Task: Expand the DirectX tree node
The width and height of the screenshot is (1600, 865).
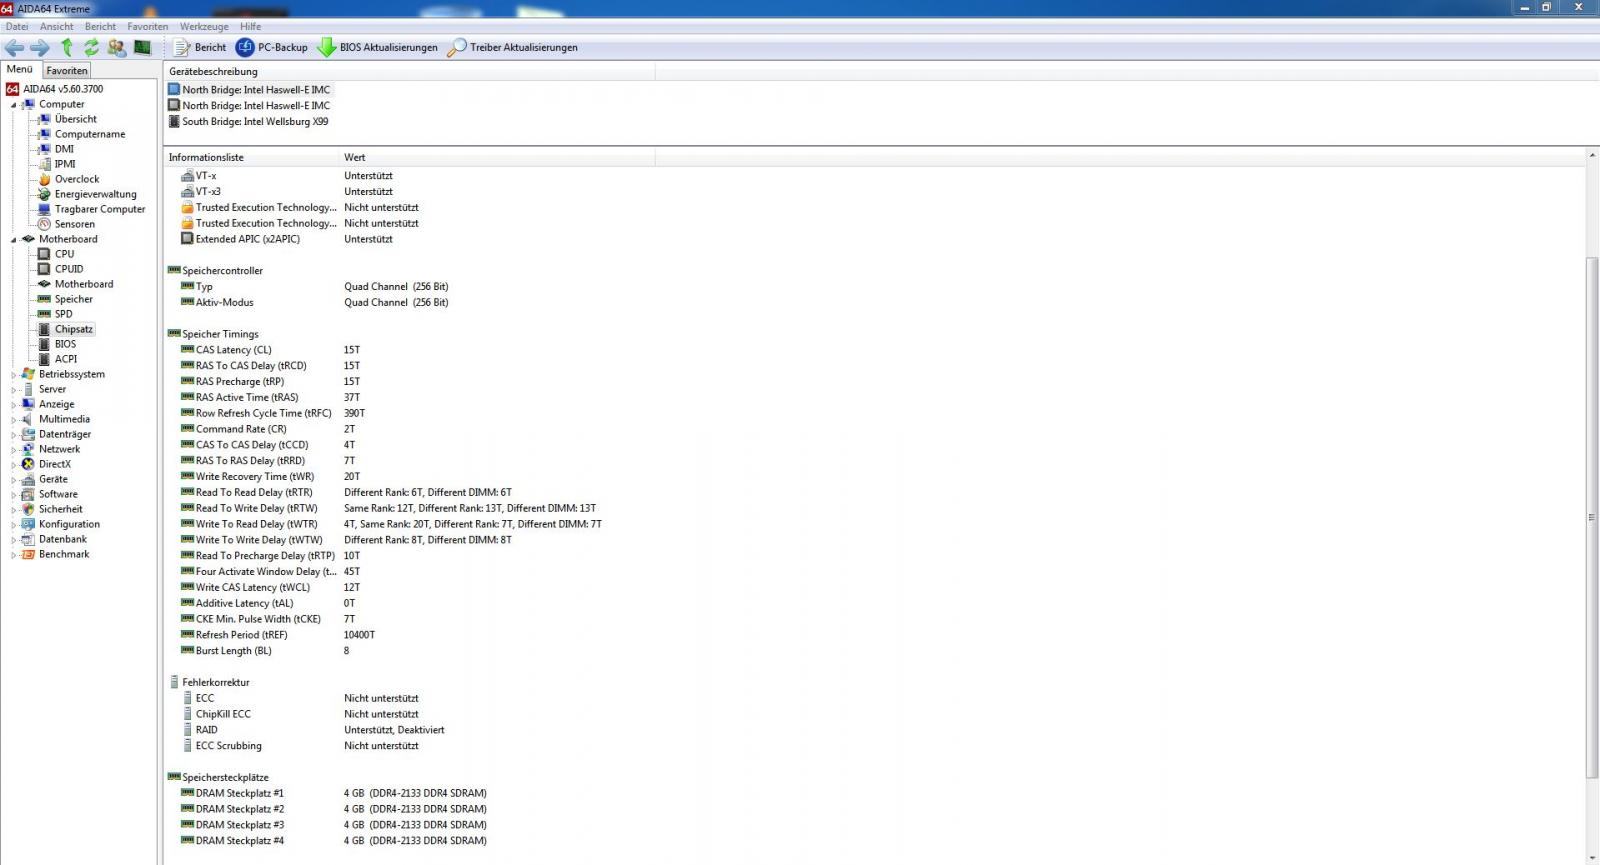Action: pyautogui.click(x=14, y=464)
